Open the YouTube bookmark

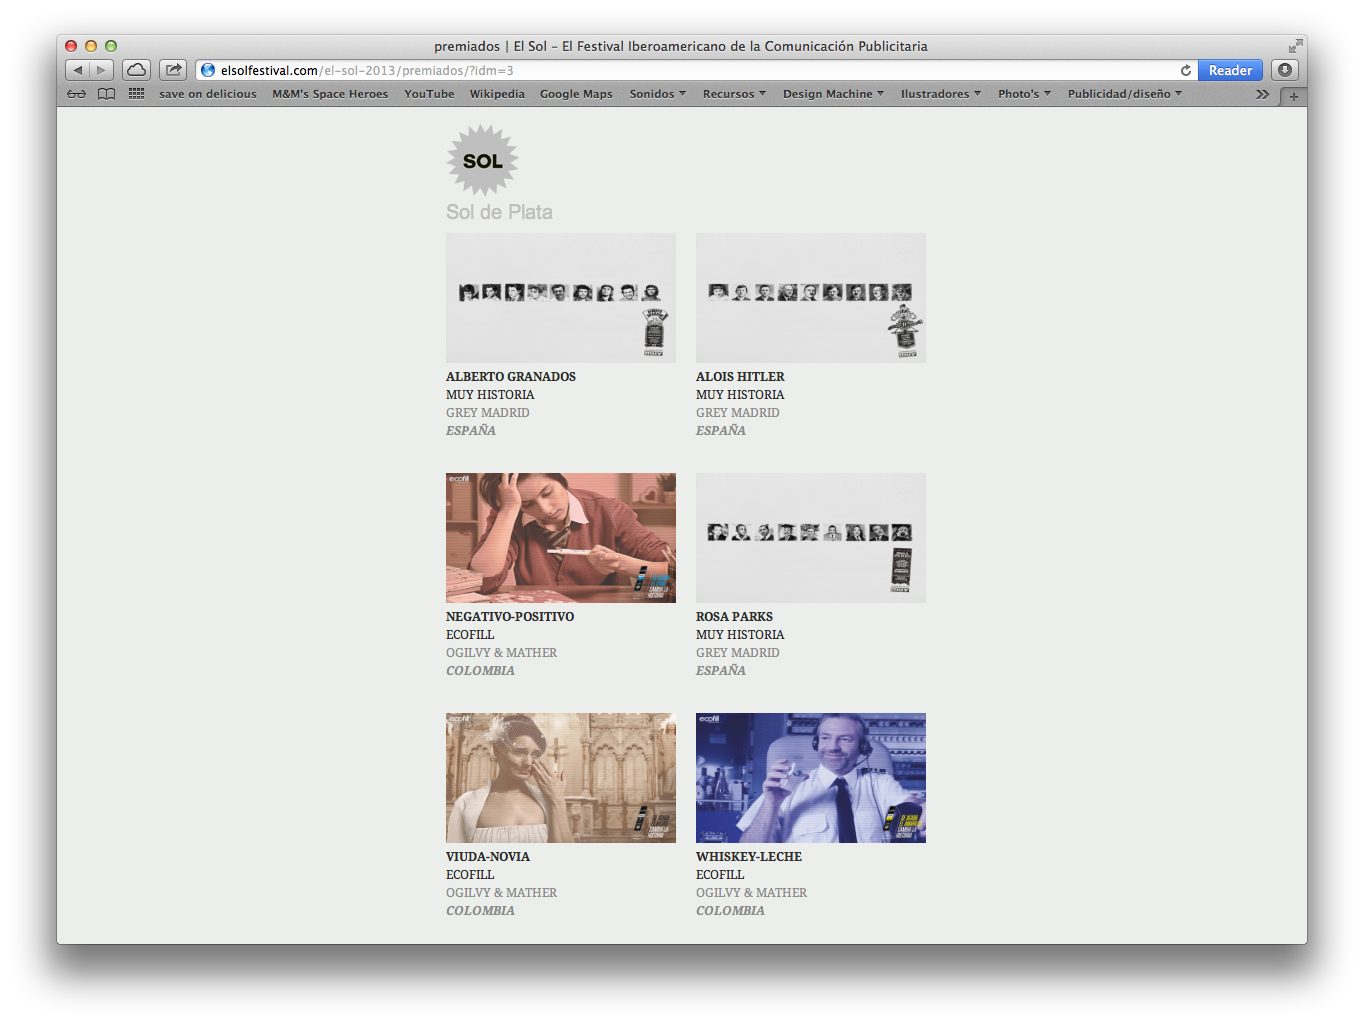(x=429, y=94)
